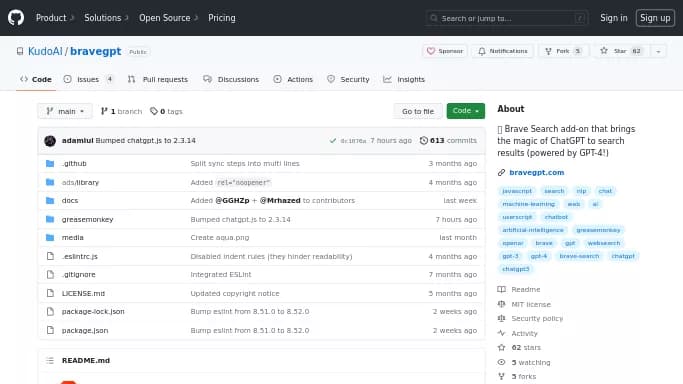Expand the Open Source menu
Viewport: 683px width, 384px height.
tap(169, 18)
